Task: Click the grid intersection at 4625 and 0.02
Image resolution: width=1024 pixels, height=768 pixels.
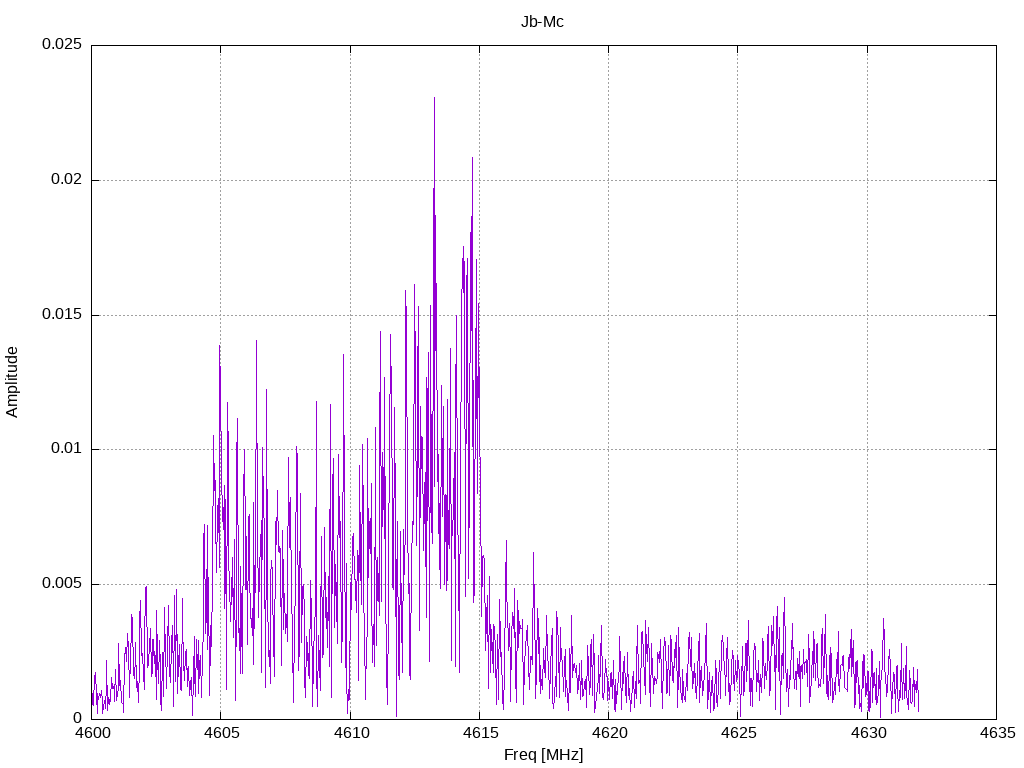Action: 738,180
